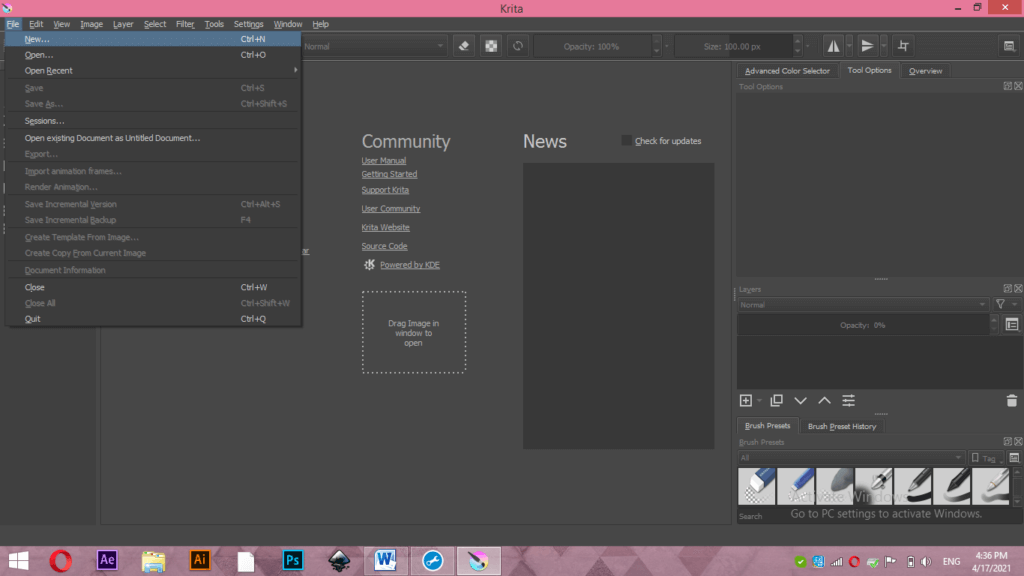This screenshot has width=1024, height=576.
Task: Visit the Krita Website link
Action: click(x=385, y=227)
